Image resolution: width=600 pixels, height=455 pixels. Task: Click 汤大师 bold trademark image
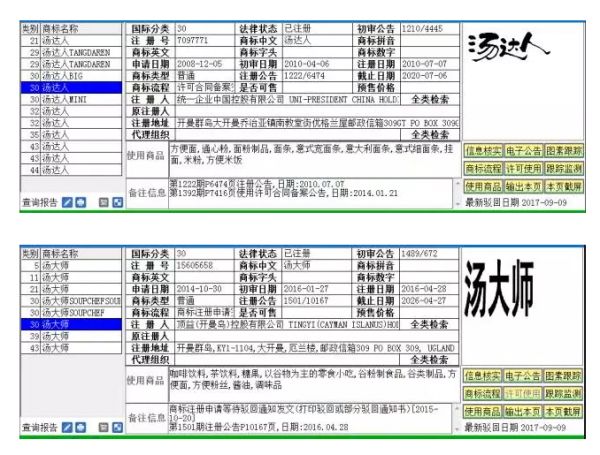point(499,288)
